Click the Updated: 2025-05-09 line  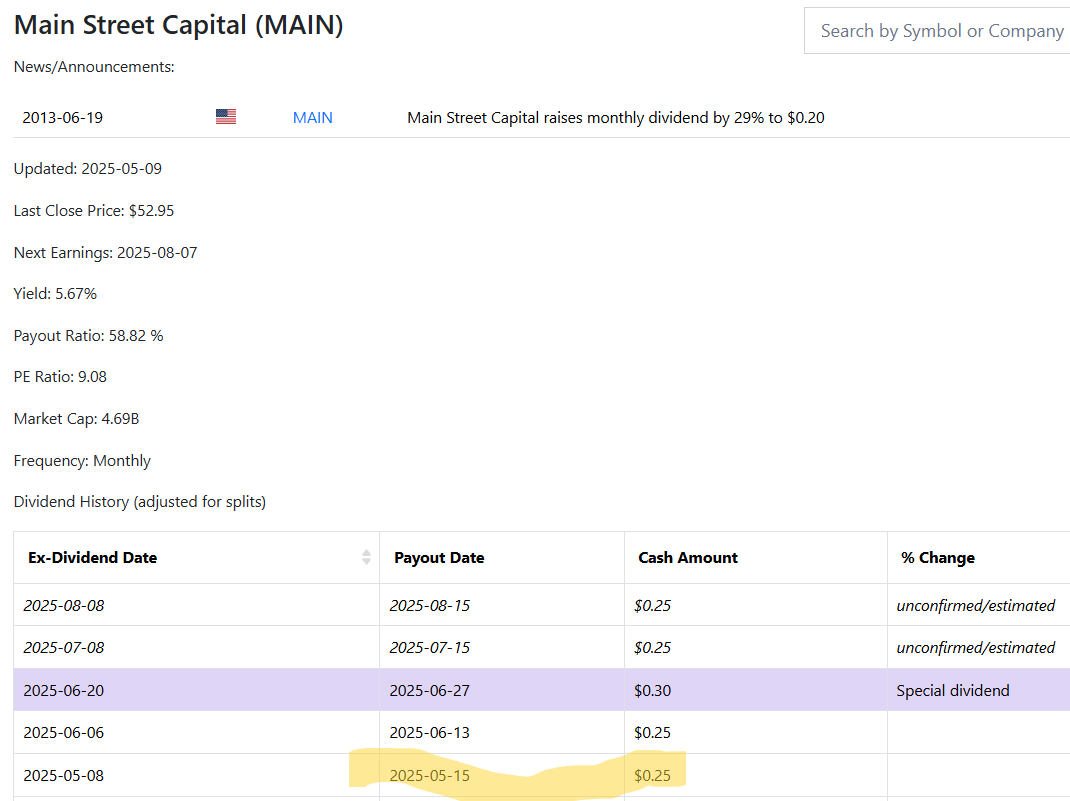pos(88,169)
